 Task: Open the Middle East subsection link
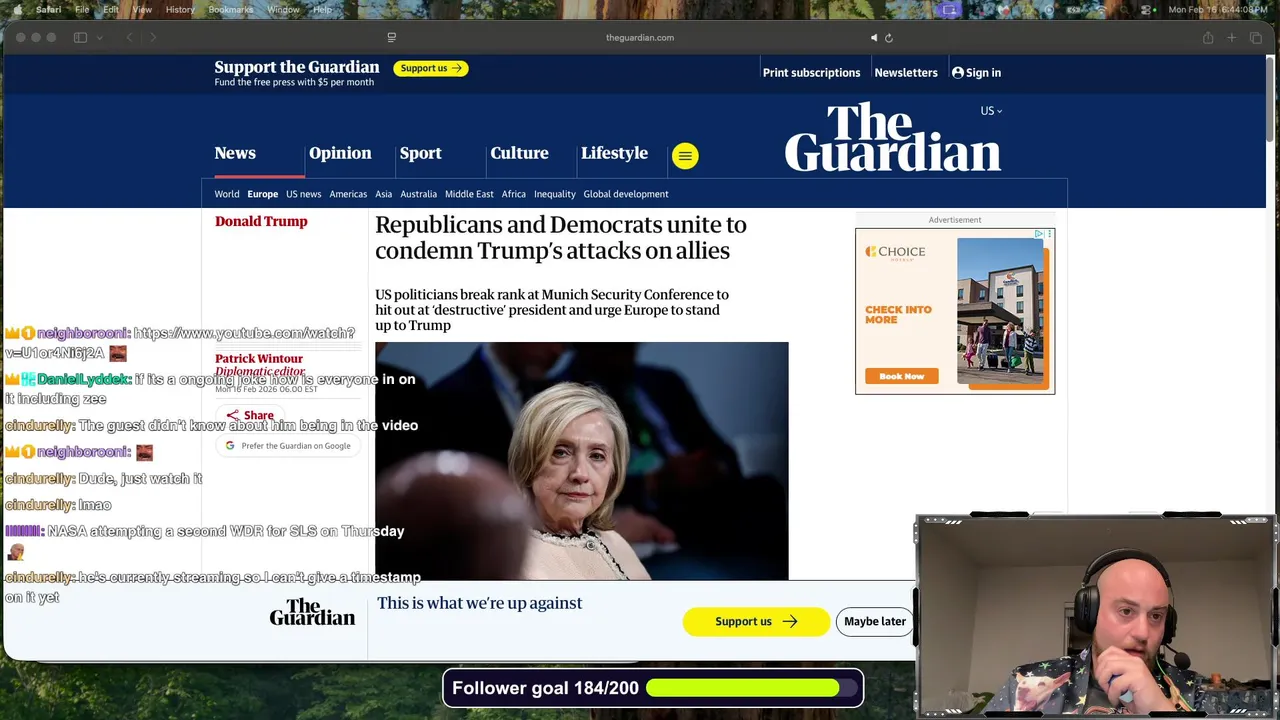[469, 194]
